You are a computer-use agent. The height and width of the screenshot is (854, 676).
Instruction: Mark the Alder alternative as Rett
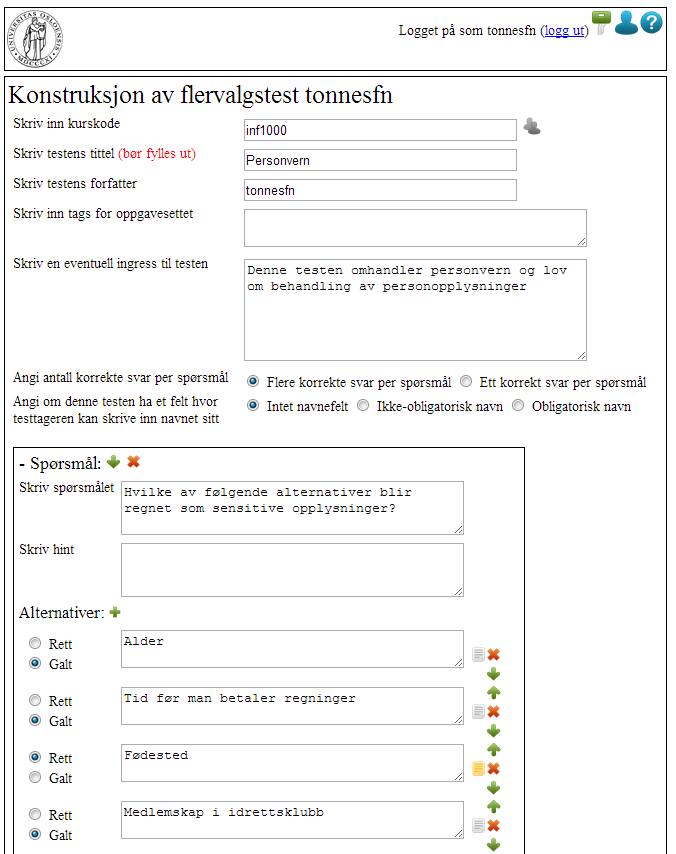click(x=35, y=643)
